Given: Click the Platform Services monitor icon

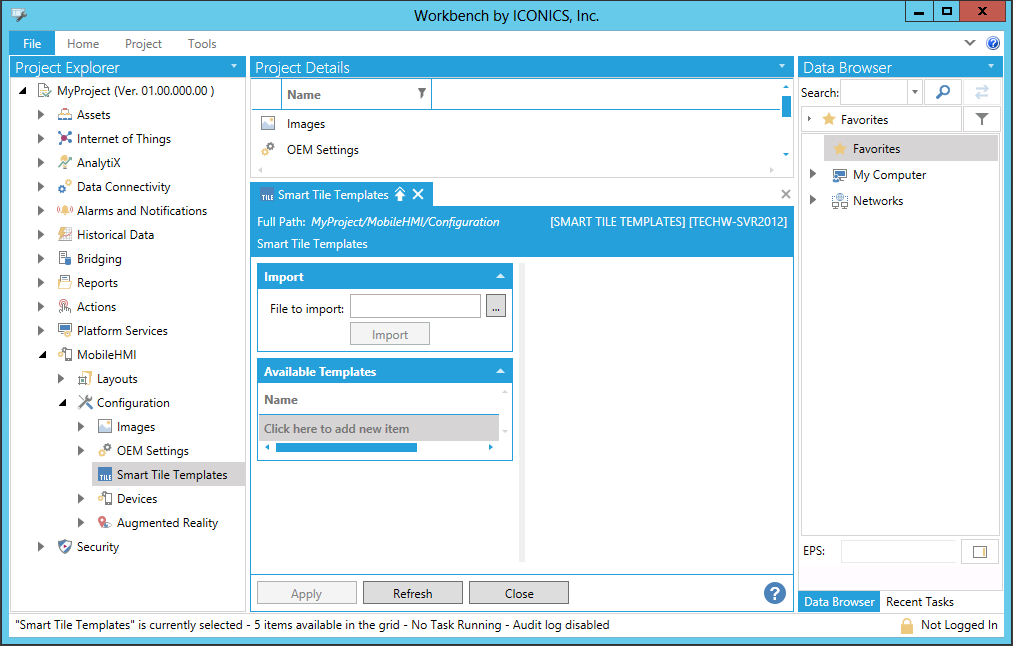Looking at the screenshot, I should pos(65,330).
